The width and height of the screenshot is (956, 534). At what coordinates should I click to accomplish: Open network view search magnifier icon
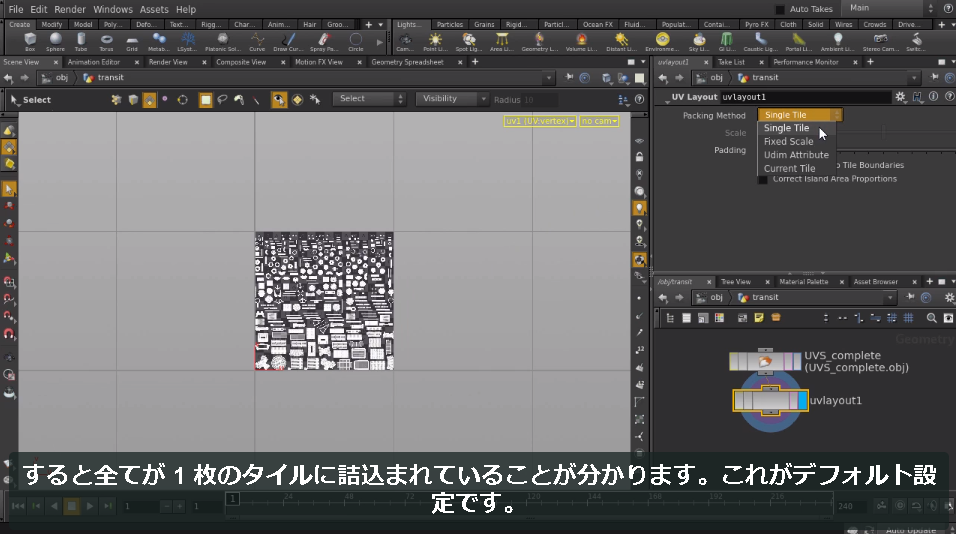click(931, 318)
